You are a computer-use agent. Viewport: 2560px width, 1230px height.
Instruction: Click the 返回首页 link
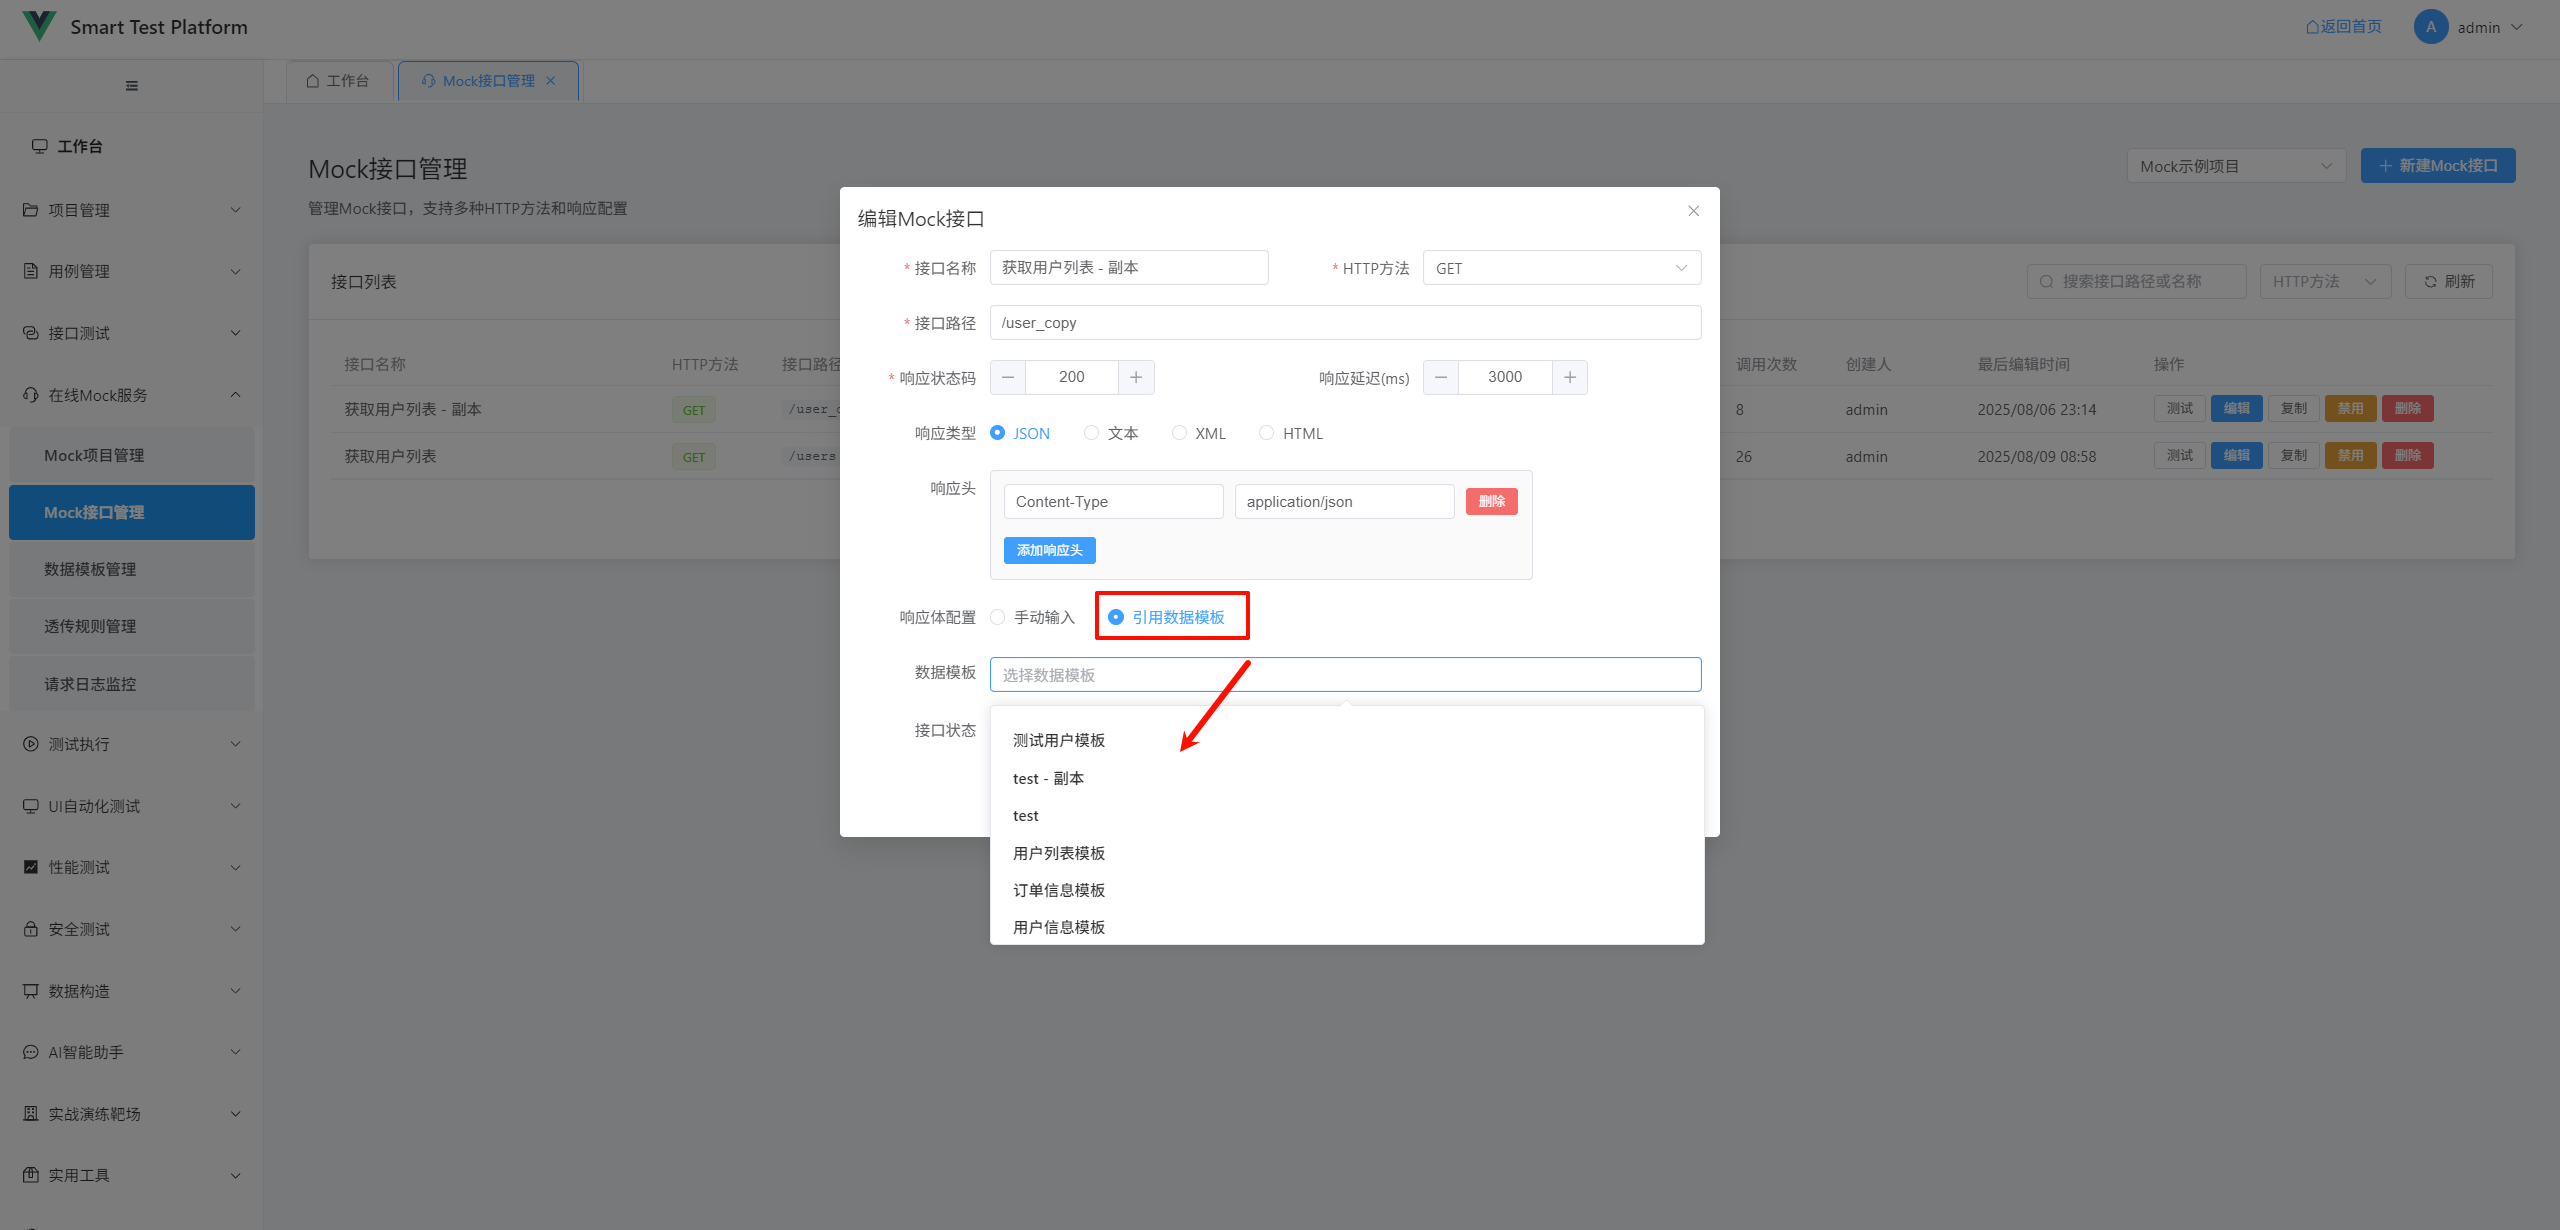click(2343, 27)
